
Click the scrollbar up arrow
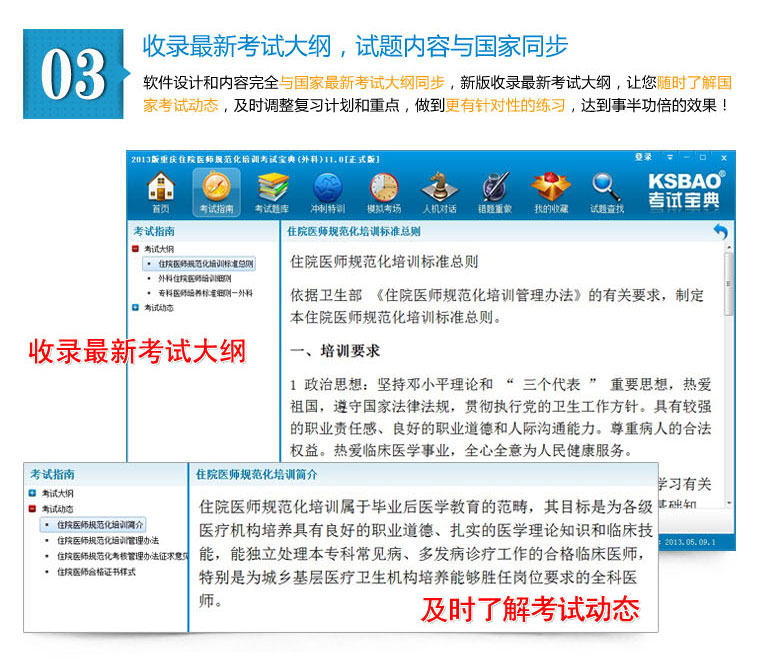[729, 247]
